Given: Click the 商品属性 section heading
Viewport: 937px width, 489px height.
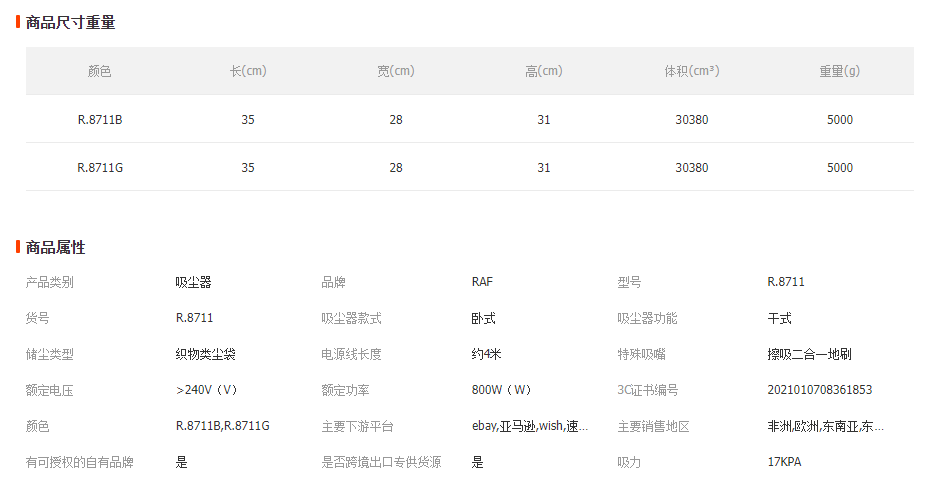Looking at the screenshot, I should (x=55, y=247).
